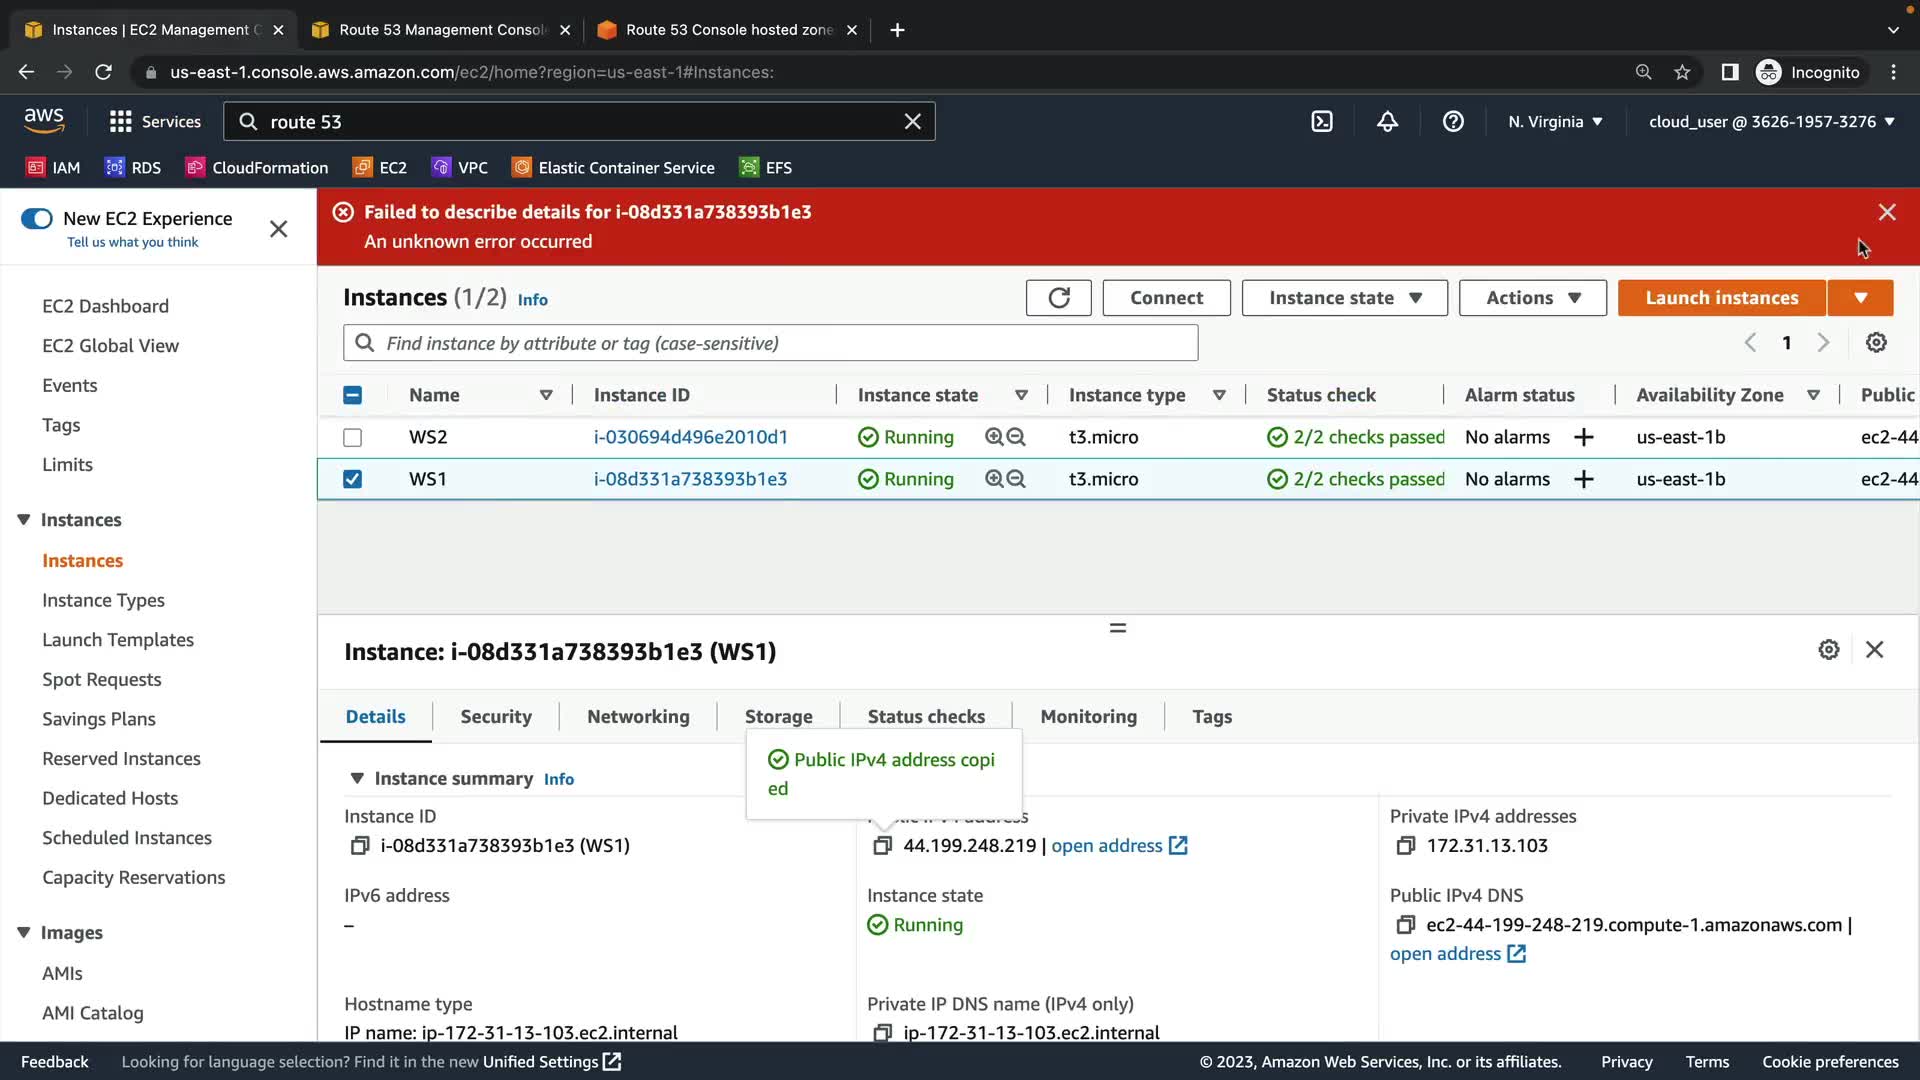Copy the WS1 instance ID
Screen dimensions: 1920x1080
[x=359, y=846]
